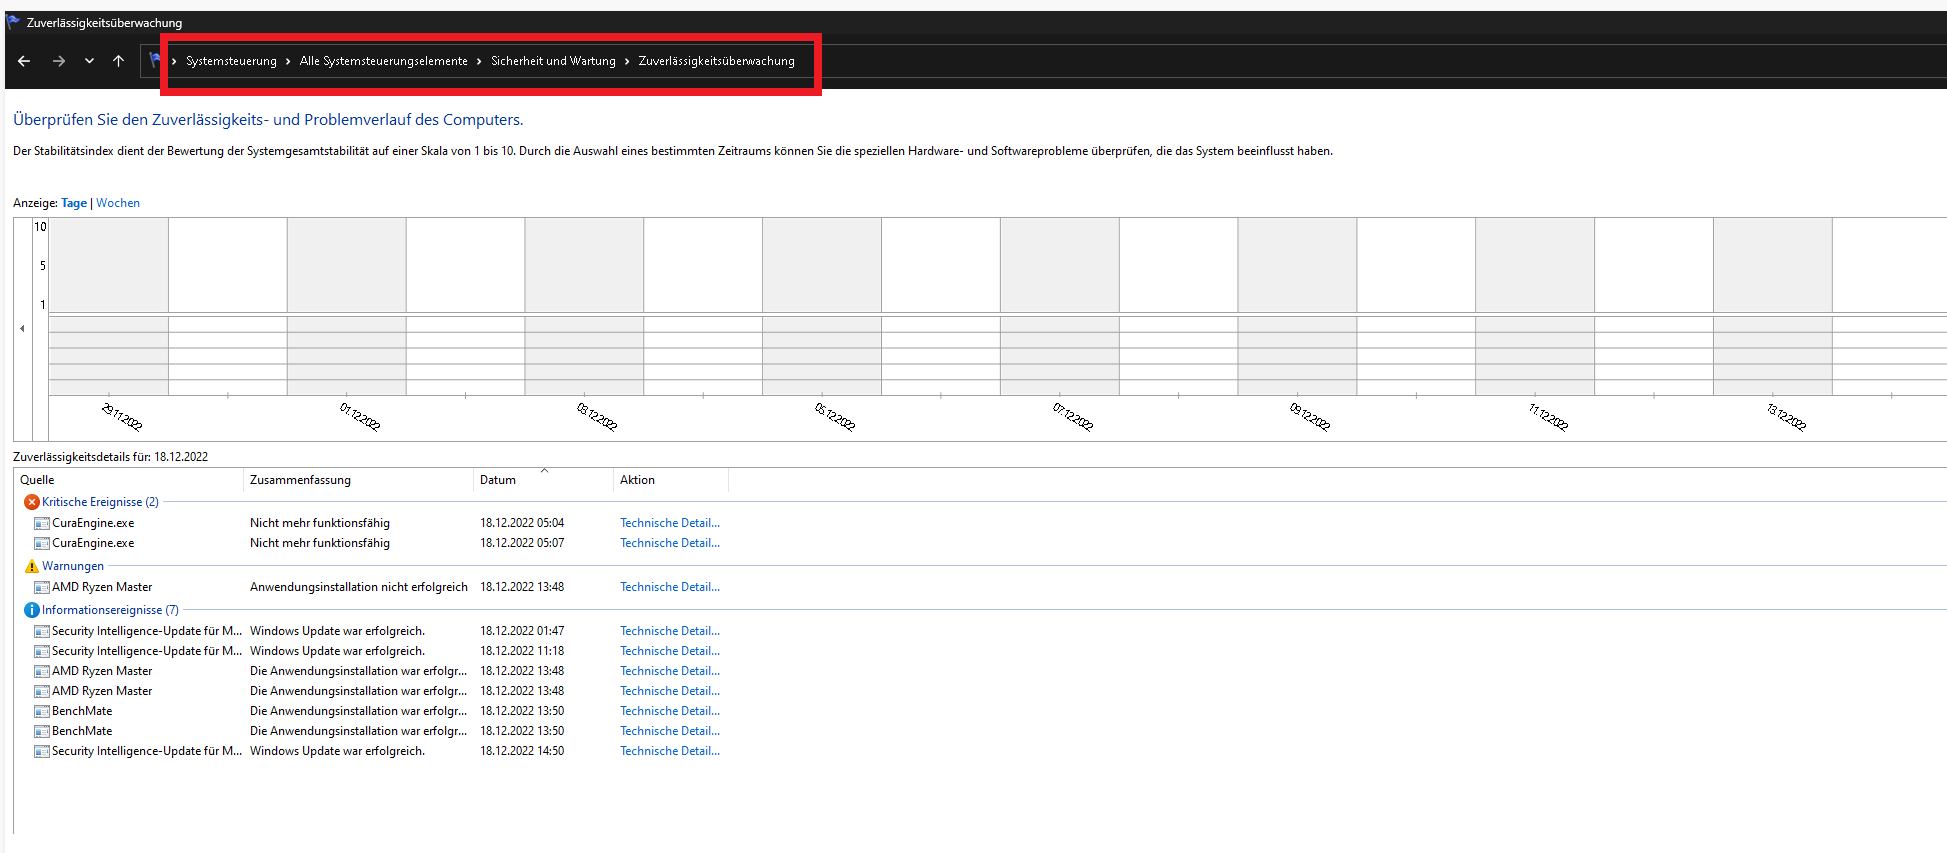Select Security Intelligence-Update row at 11:18
Viewport: 1947px width, 853px height.
click(147, 651)
